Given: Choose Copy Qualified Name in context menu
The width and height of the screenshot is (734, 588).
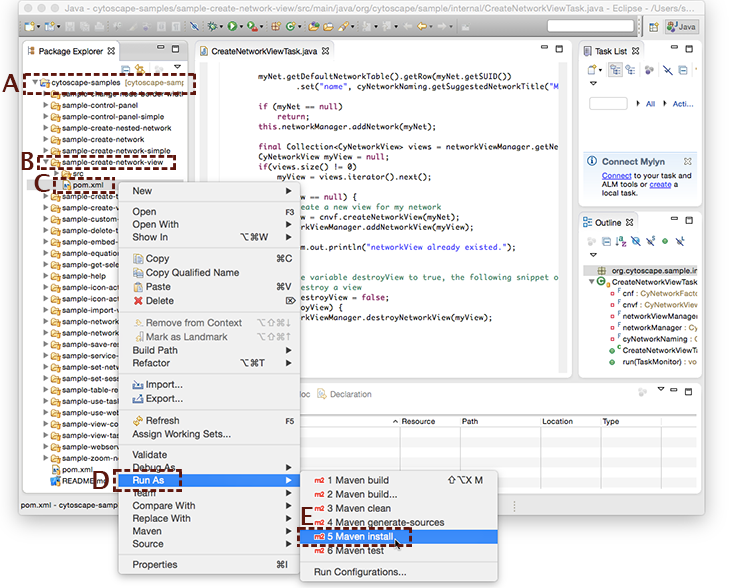Looking at the screenshot, I should coord(209,272).
